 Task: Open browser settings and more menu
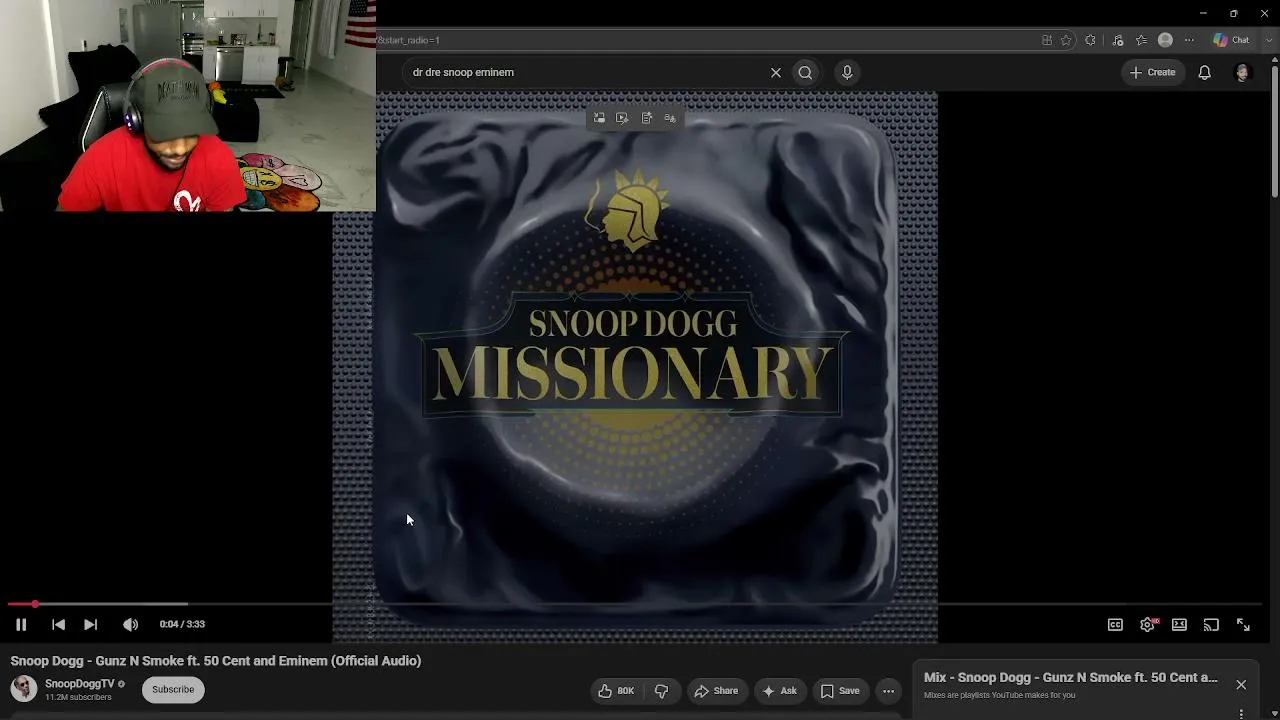pyautogui.click(x=1189, y=40)
